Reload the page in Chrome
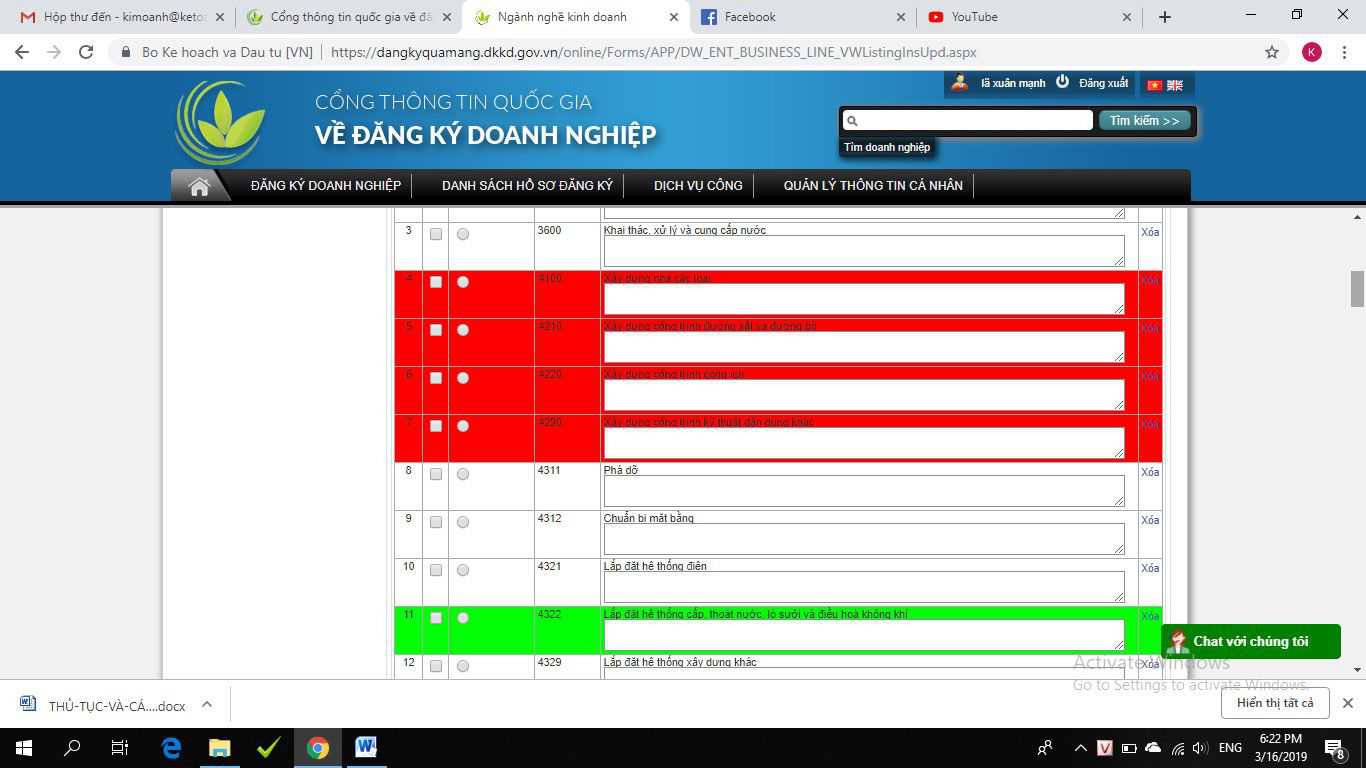The width and height of the screenshot is (1366, 768). pyautogui.click(x=86, y=52)
